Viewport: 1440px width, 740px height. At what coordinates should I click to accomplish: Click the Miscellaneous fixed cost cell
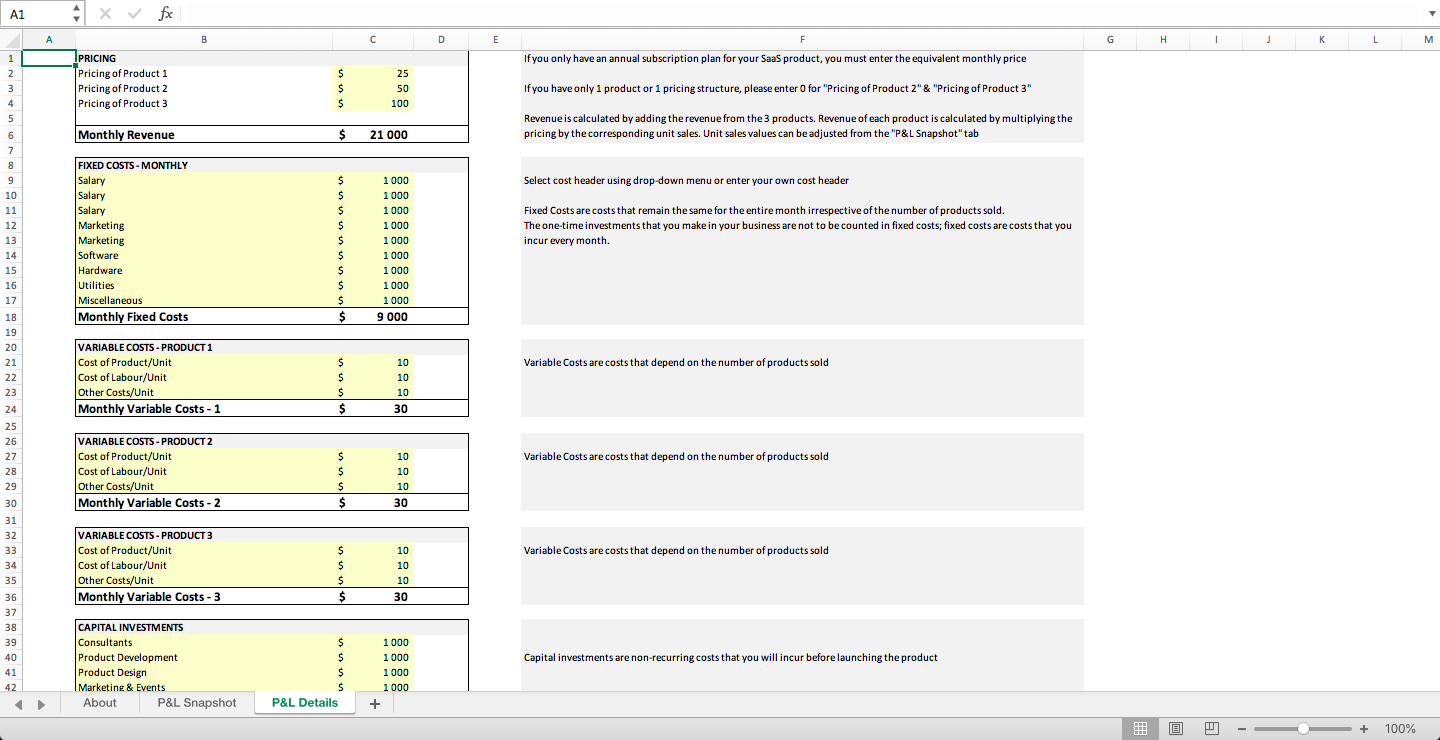pos(203,300)
